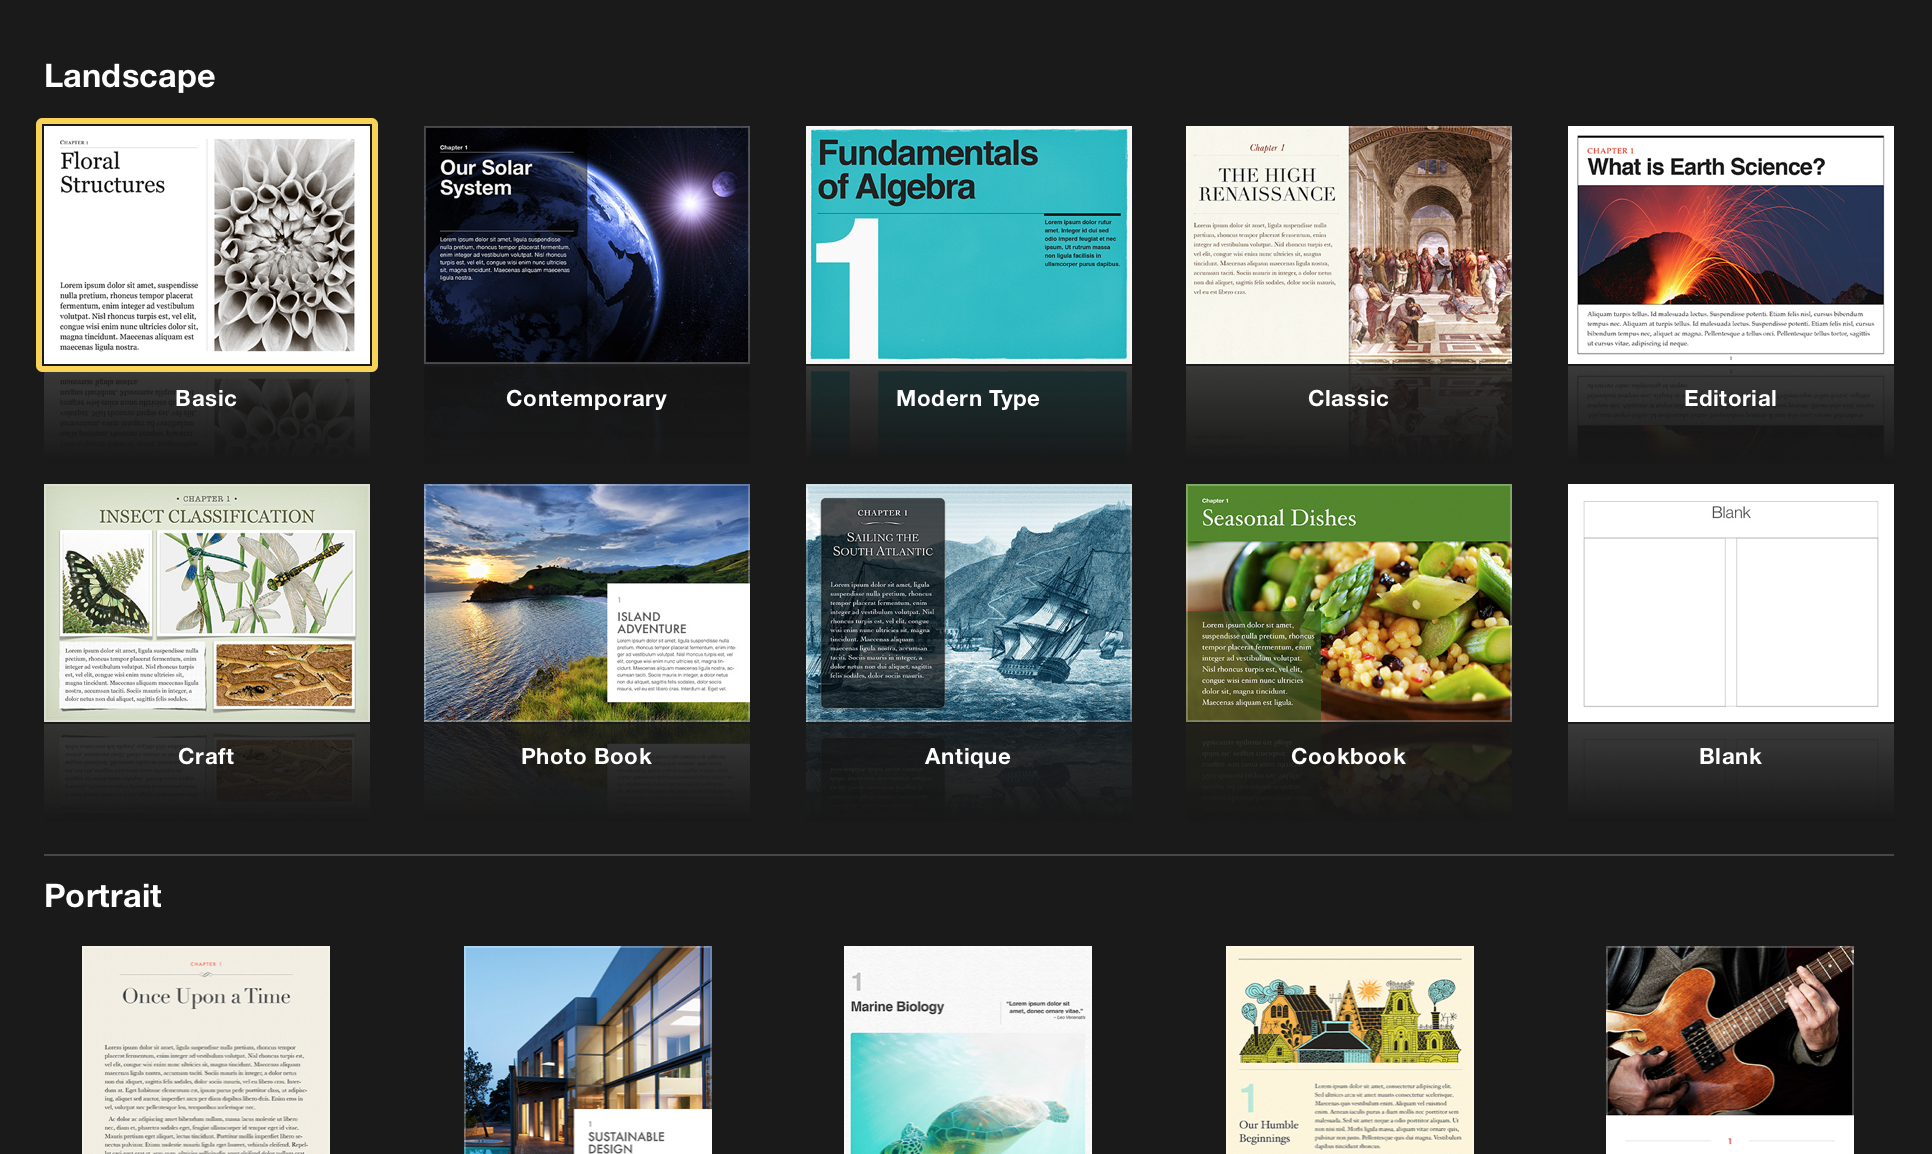The image size is (1932, 1154).
Task: Click the Cookbook label text
Action: (1348, 756)
